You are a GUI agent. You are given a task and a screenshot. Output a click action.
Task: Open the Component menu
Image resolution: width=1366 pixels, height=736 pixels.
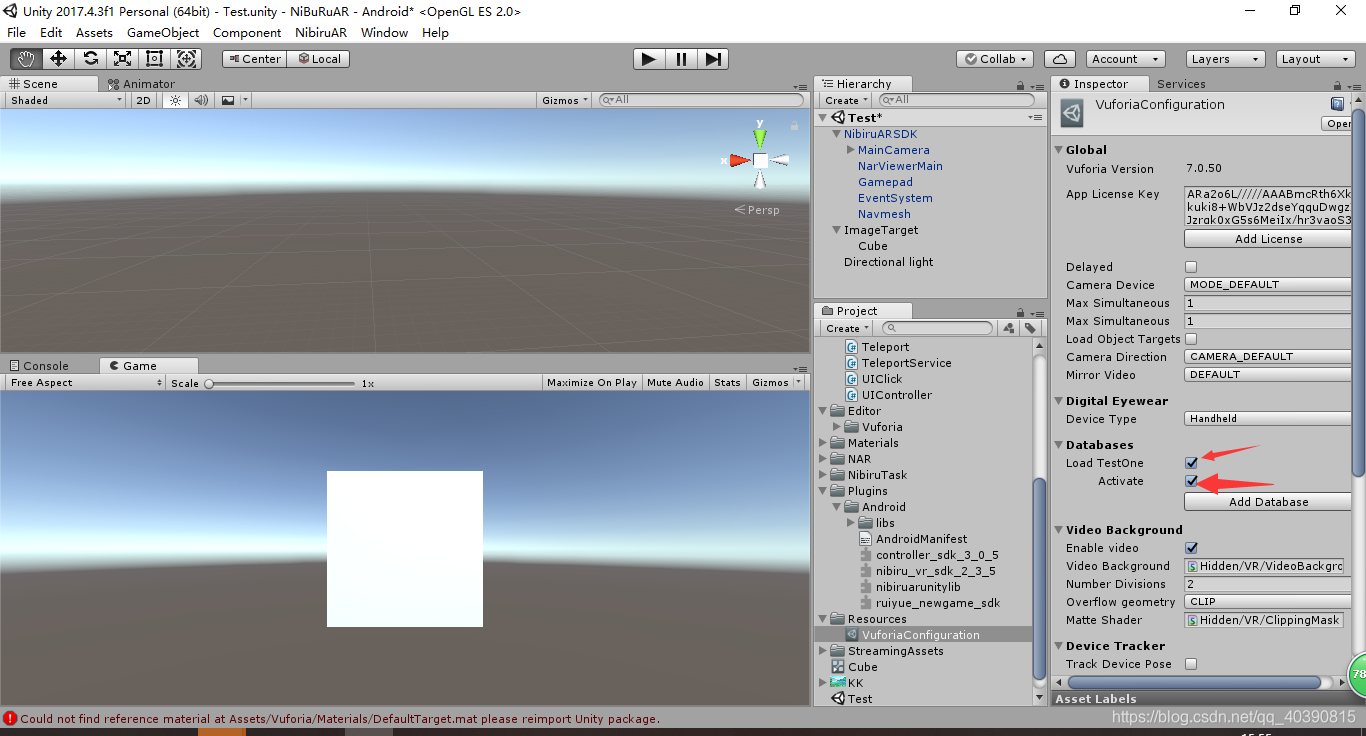[x=247, y=32]
